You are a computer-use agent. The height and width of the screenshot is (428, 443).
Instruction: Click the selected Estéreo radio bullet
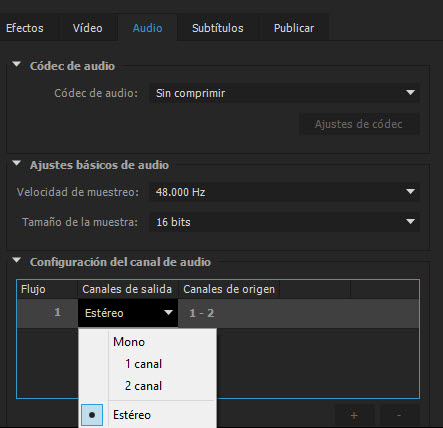click(x=92, y=415)
